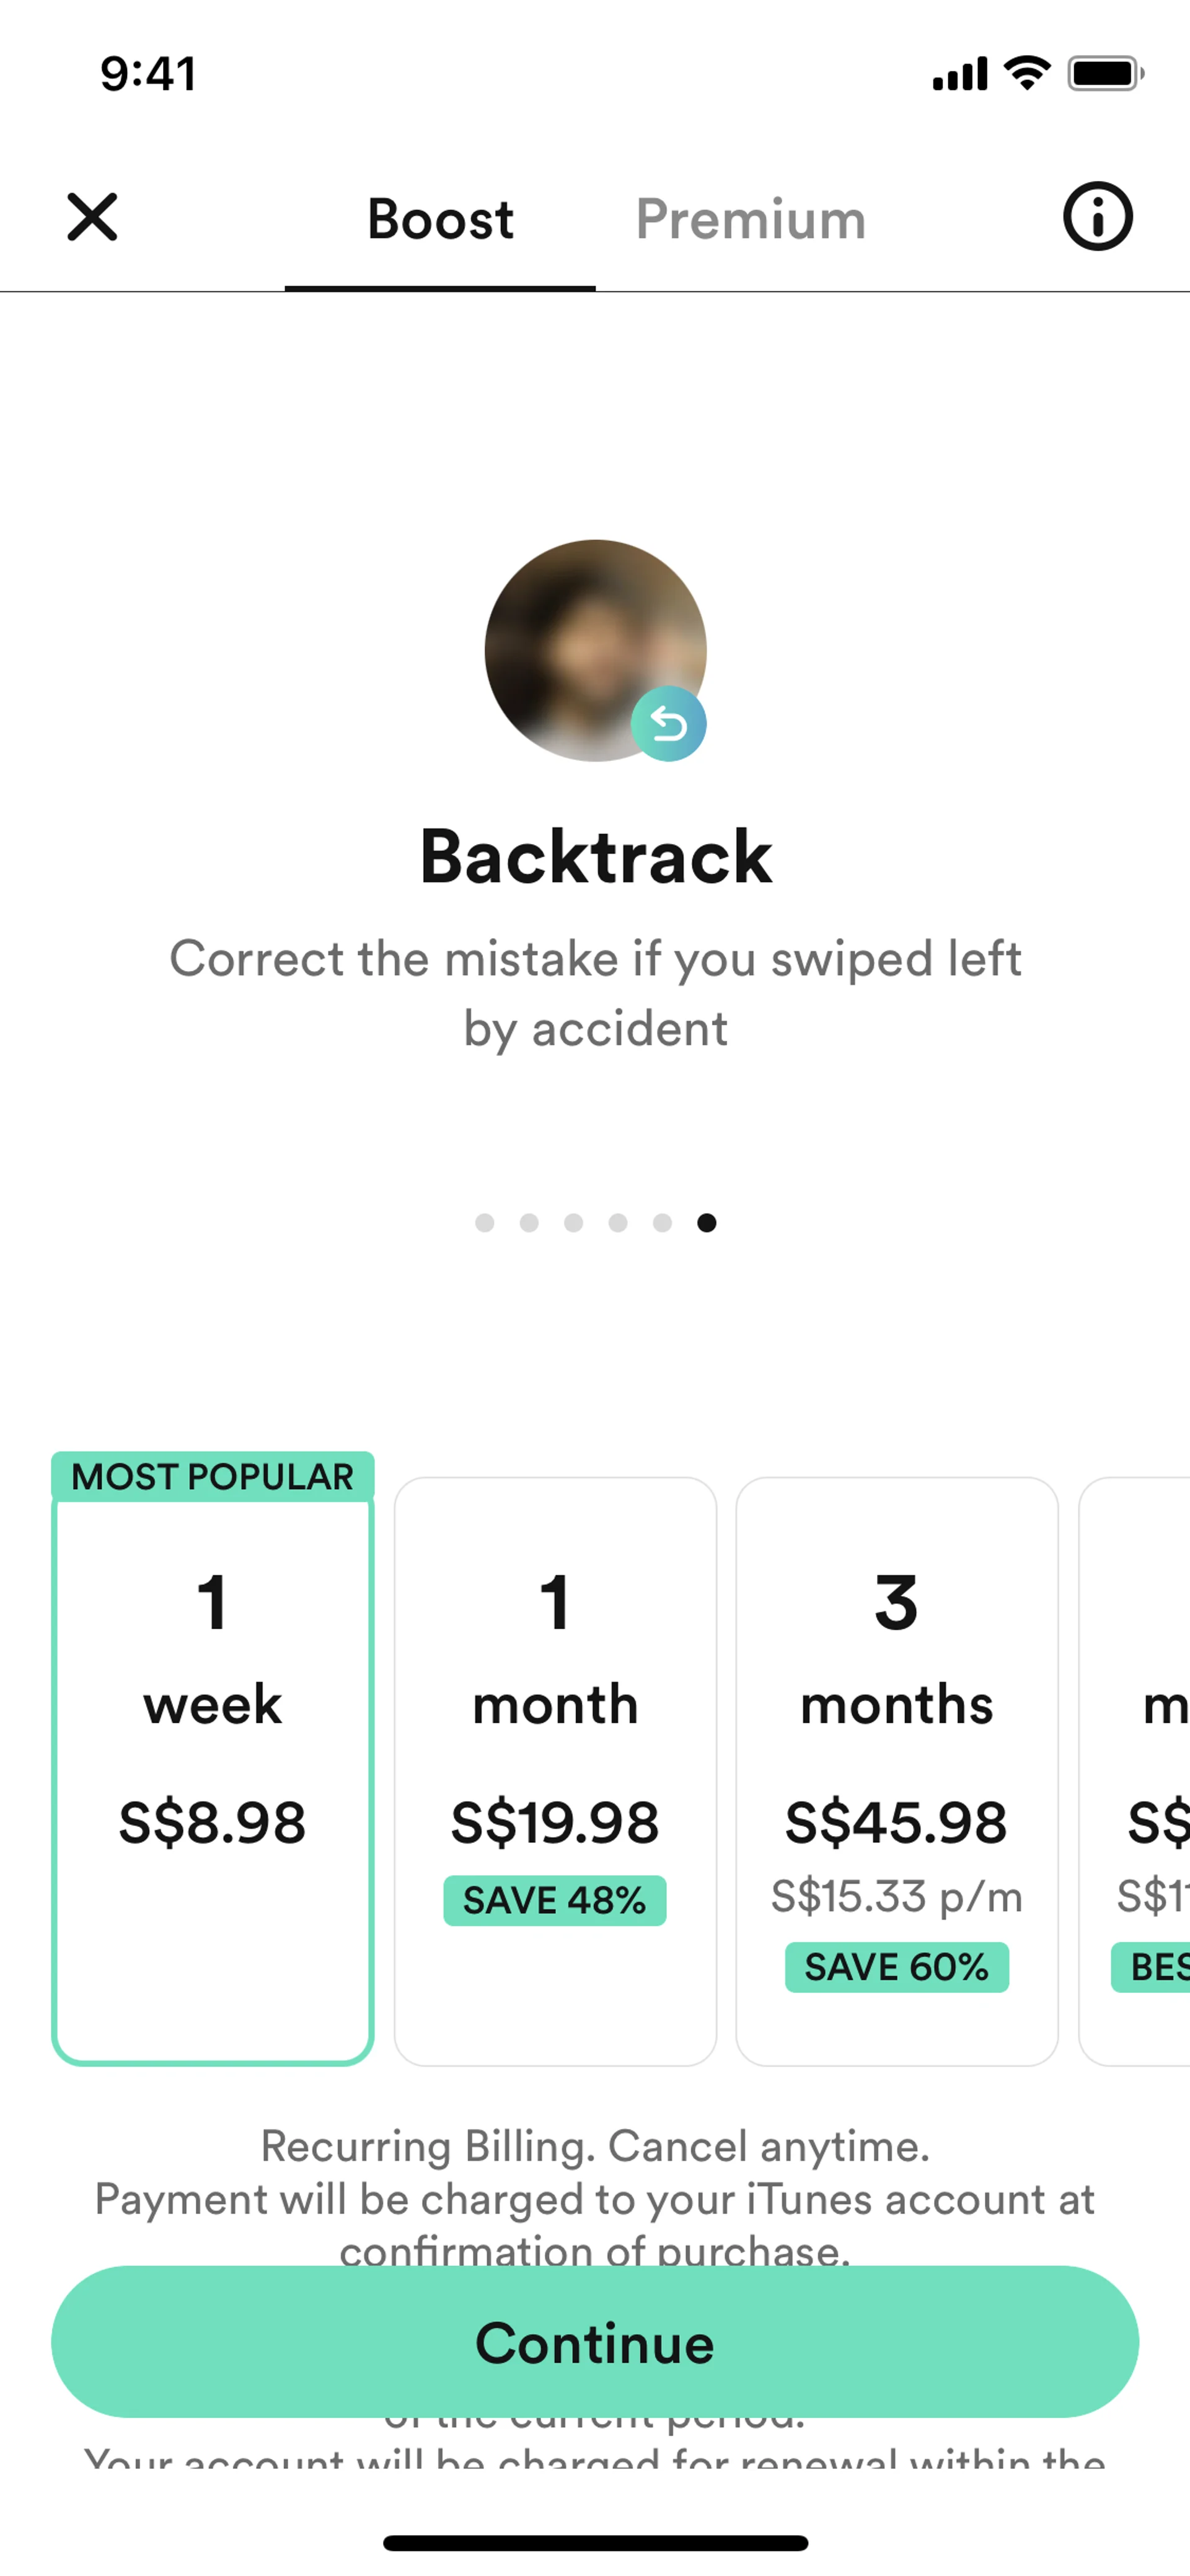Choose the 1 month S$19.98 plan
Image resolution: width=1190 pixels, height=2576 pixels.
pos(555,1770)
